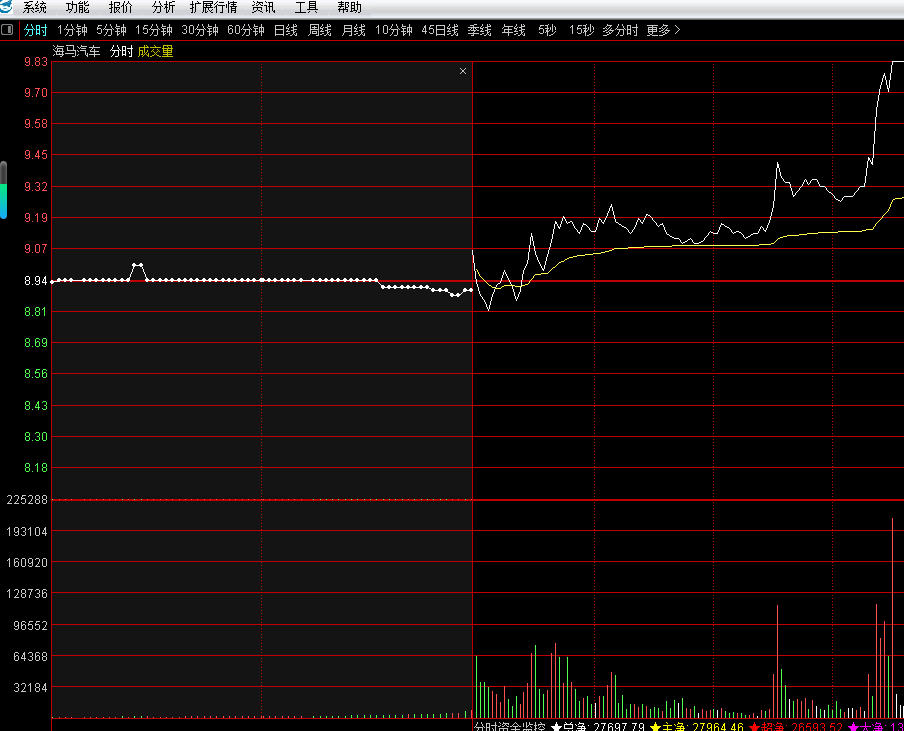This screenshot has width=904, height=731.
Task: Switch to the 日线 chart tab
Action: pyautogui.click(x=286, y=30)
